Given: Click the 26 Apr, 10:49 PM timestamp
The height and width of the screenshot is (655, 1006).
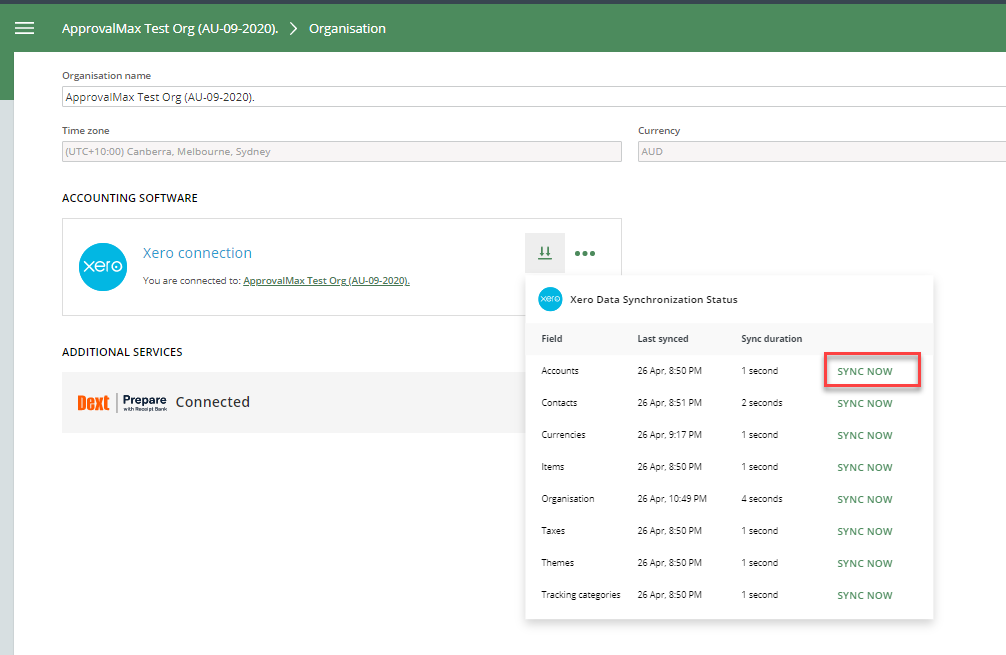Looking at the screenshot, I should click(x=672, y=499).
